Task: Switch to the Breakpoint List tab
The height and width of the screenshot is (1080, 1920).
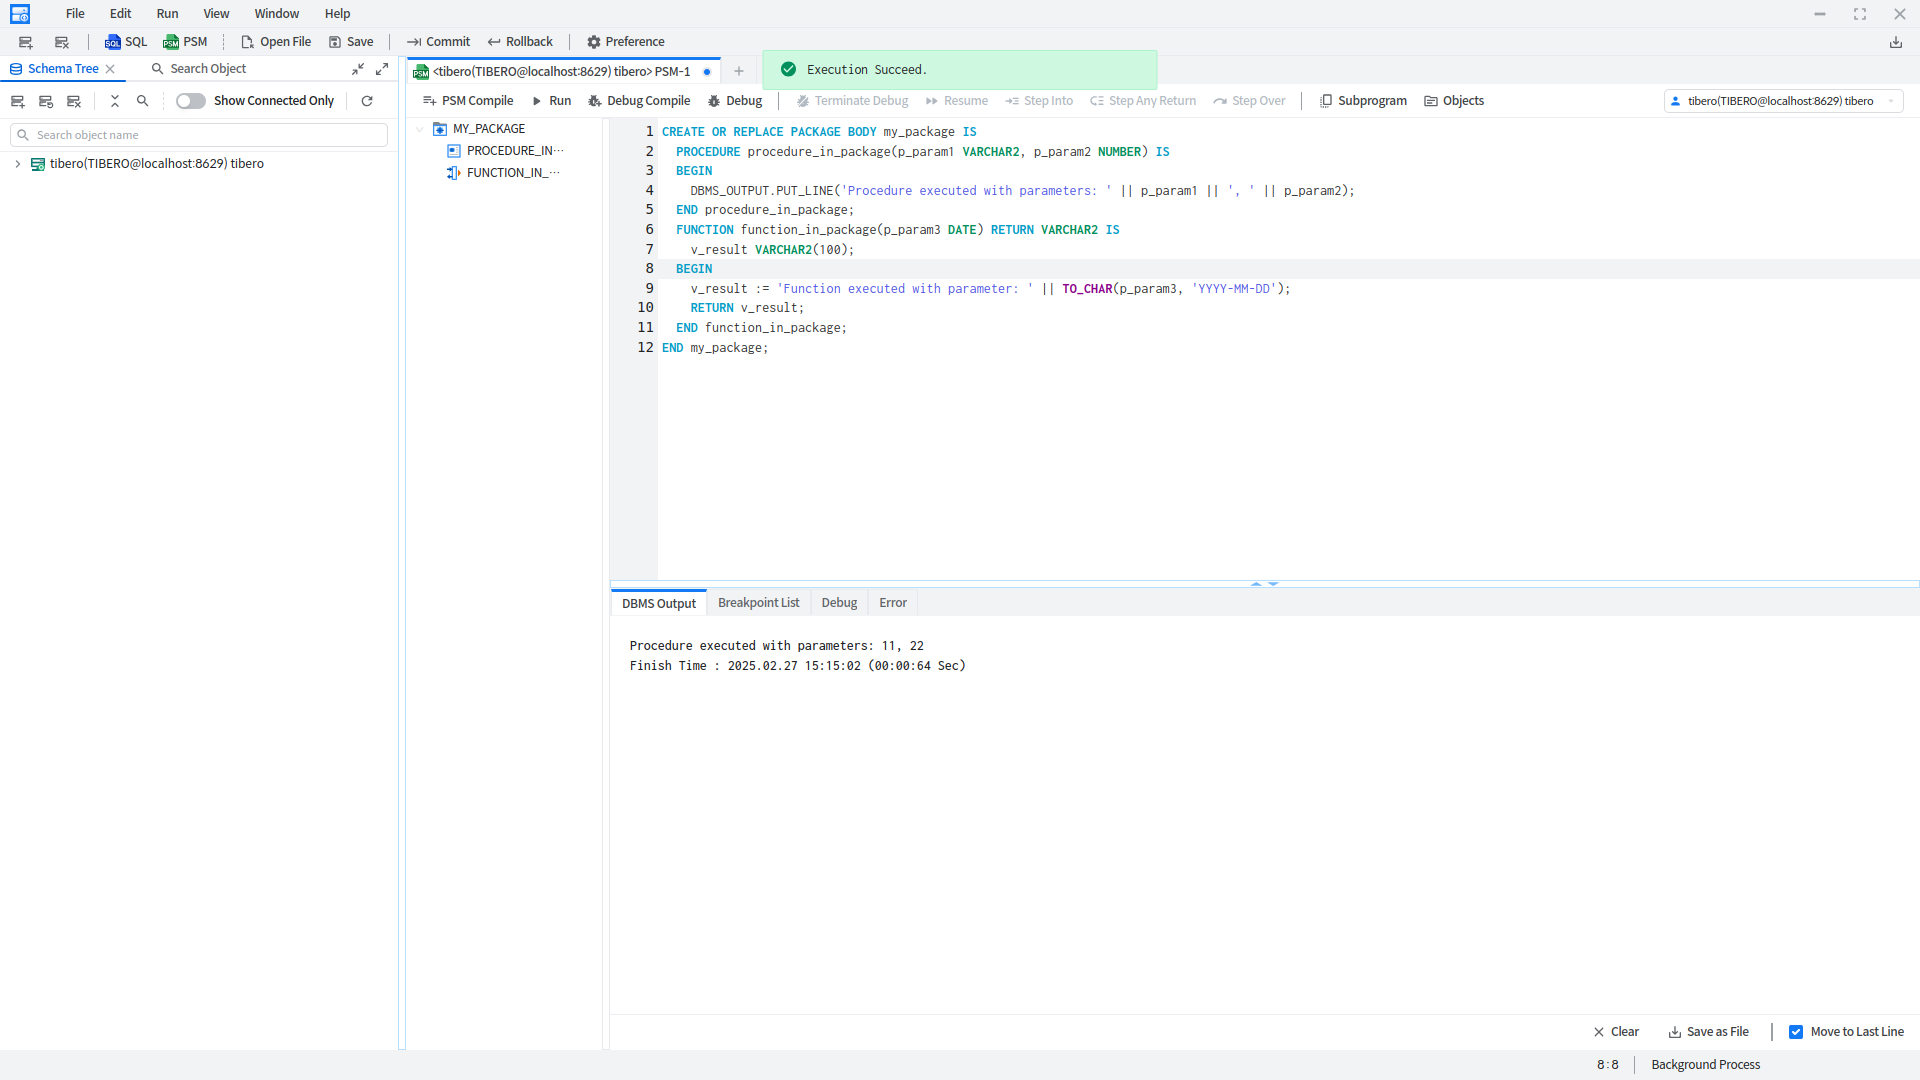Action: tap(758, 603)
